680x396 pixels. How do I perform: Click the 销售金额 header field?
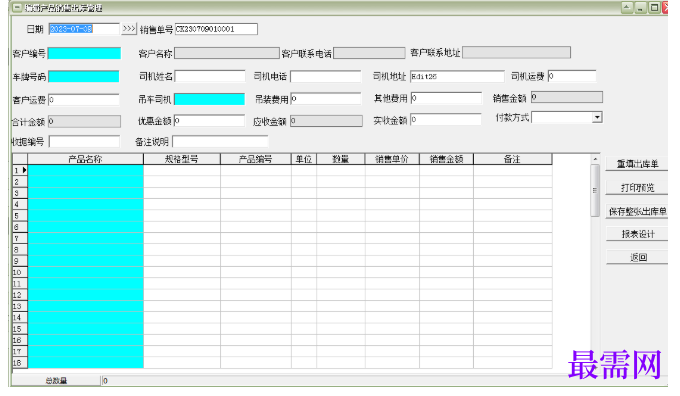click(x=567, y=97)
